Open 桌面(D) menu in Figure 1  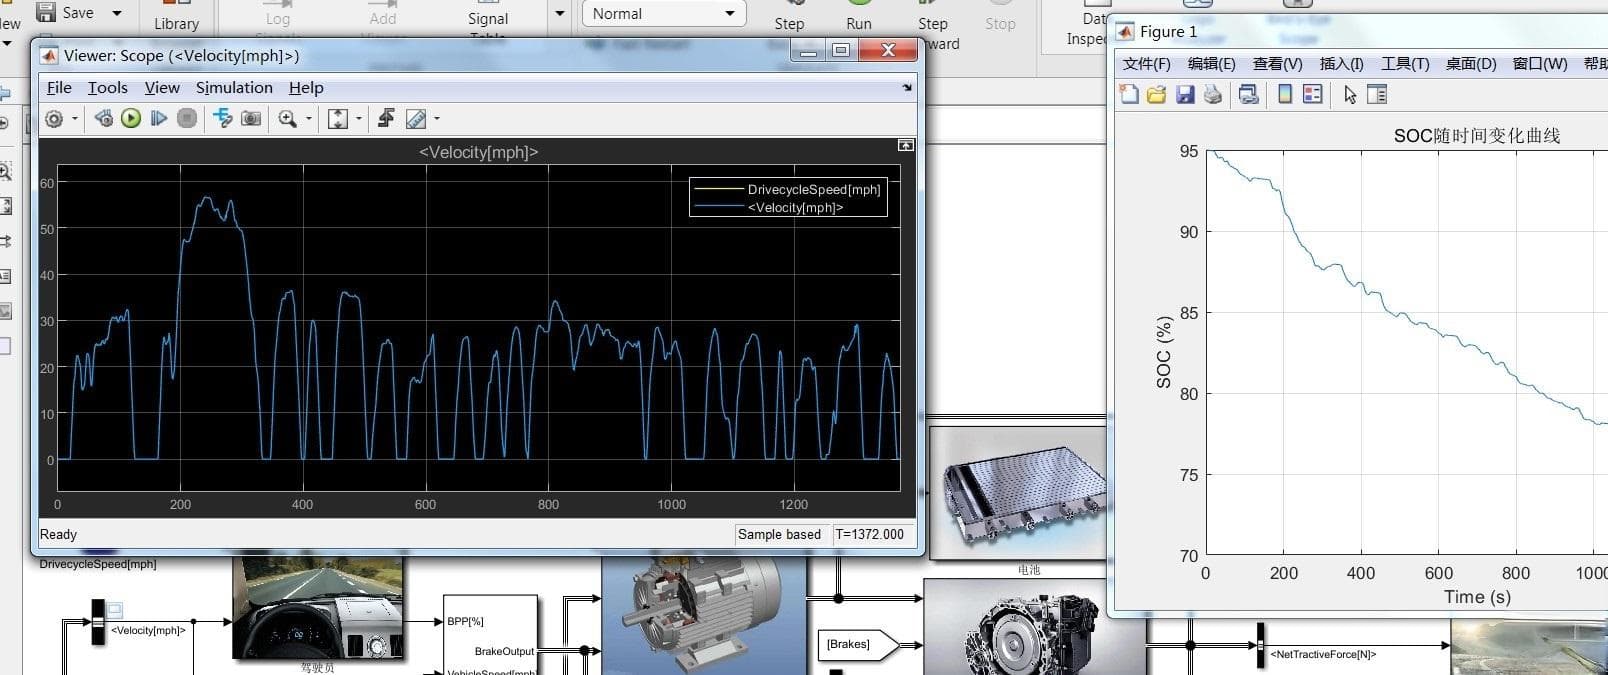pos(1470,64)
